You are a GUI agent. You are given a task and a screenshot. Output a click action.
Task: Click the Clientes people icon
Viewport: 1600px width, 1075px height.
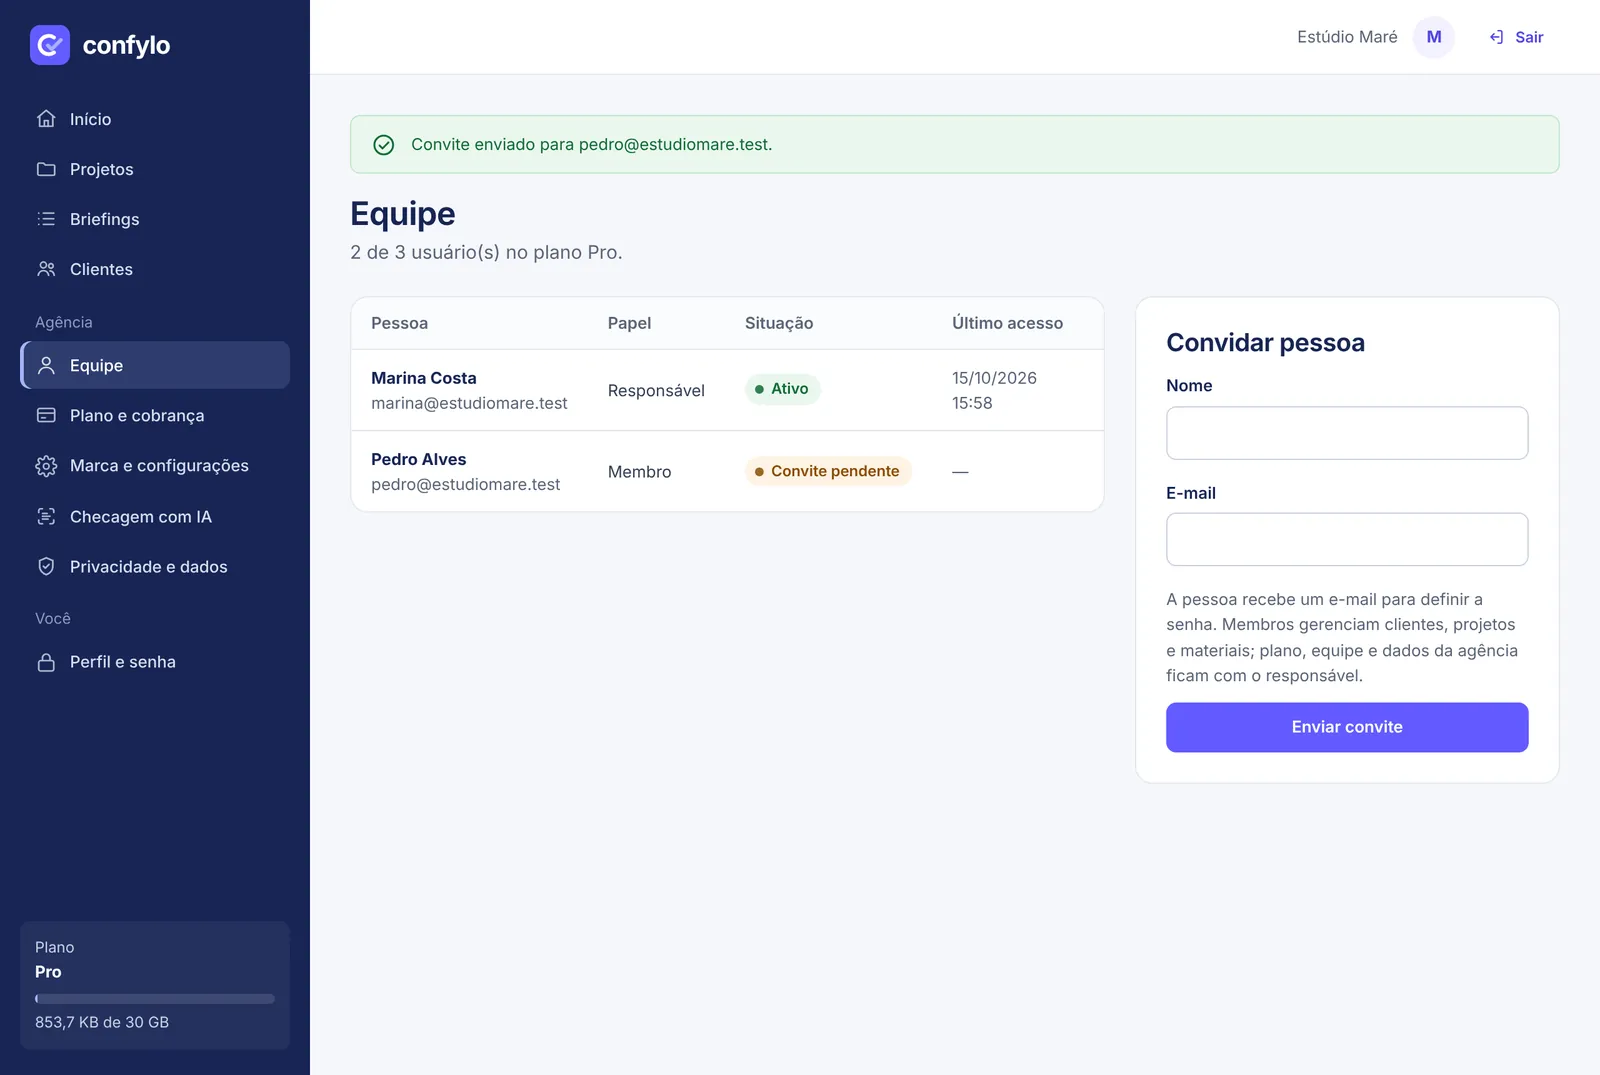click(46, 269)
